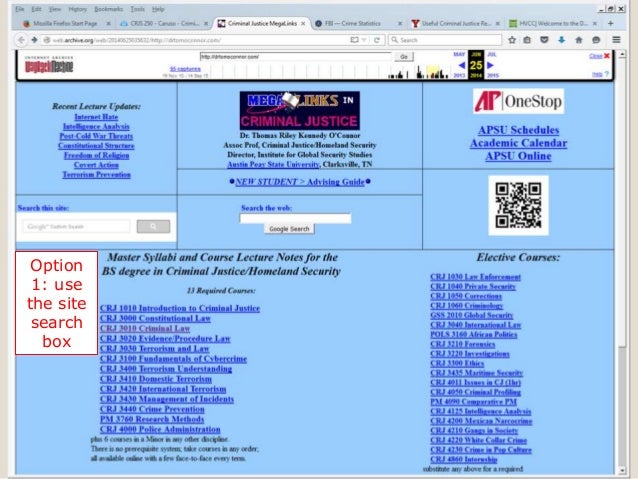Show bookmarks list icon in toolbar
This screenshot has width=638, height=479.
pos(527,40)
